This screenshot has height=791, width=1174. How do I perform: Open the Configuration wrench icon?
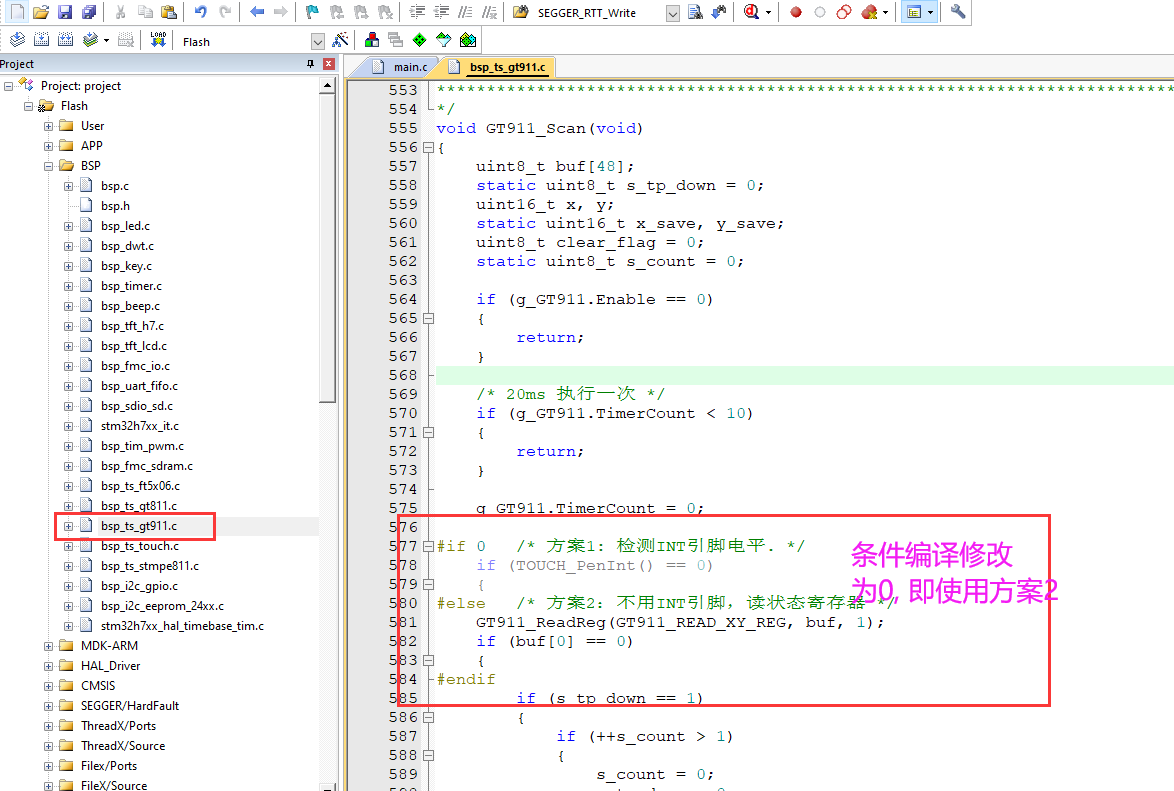[958, 12]
